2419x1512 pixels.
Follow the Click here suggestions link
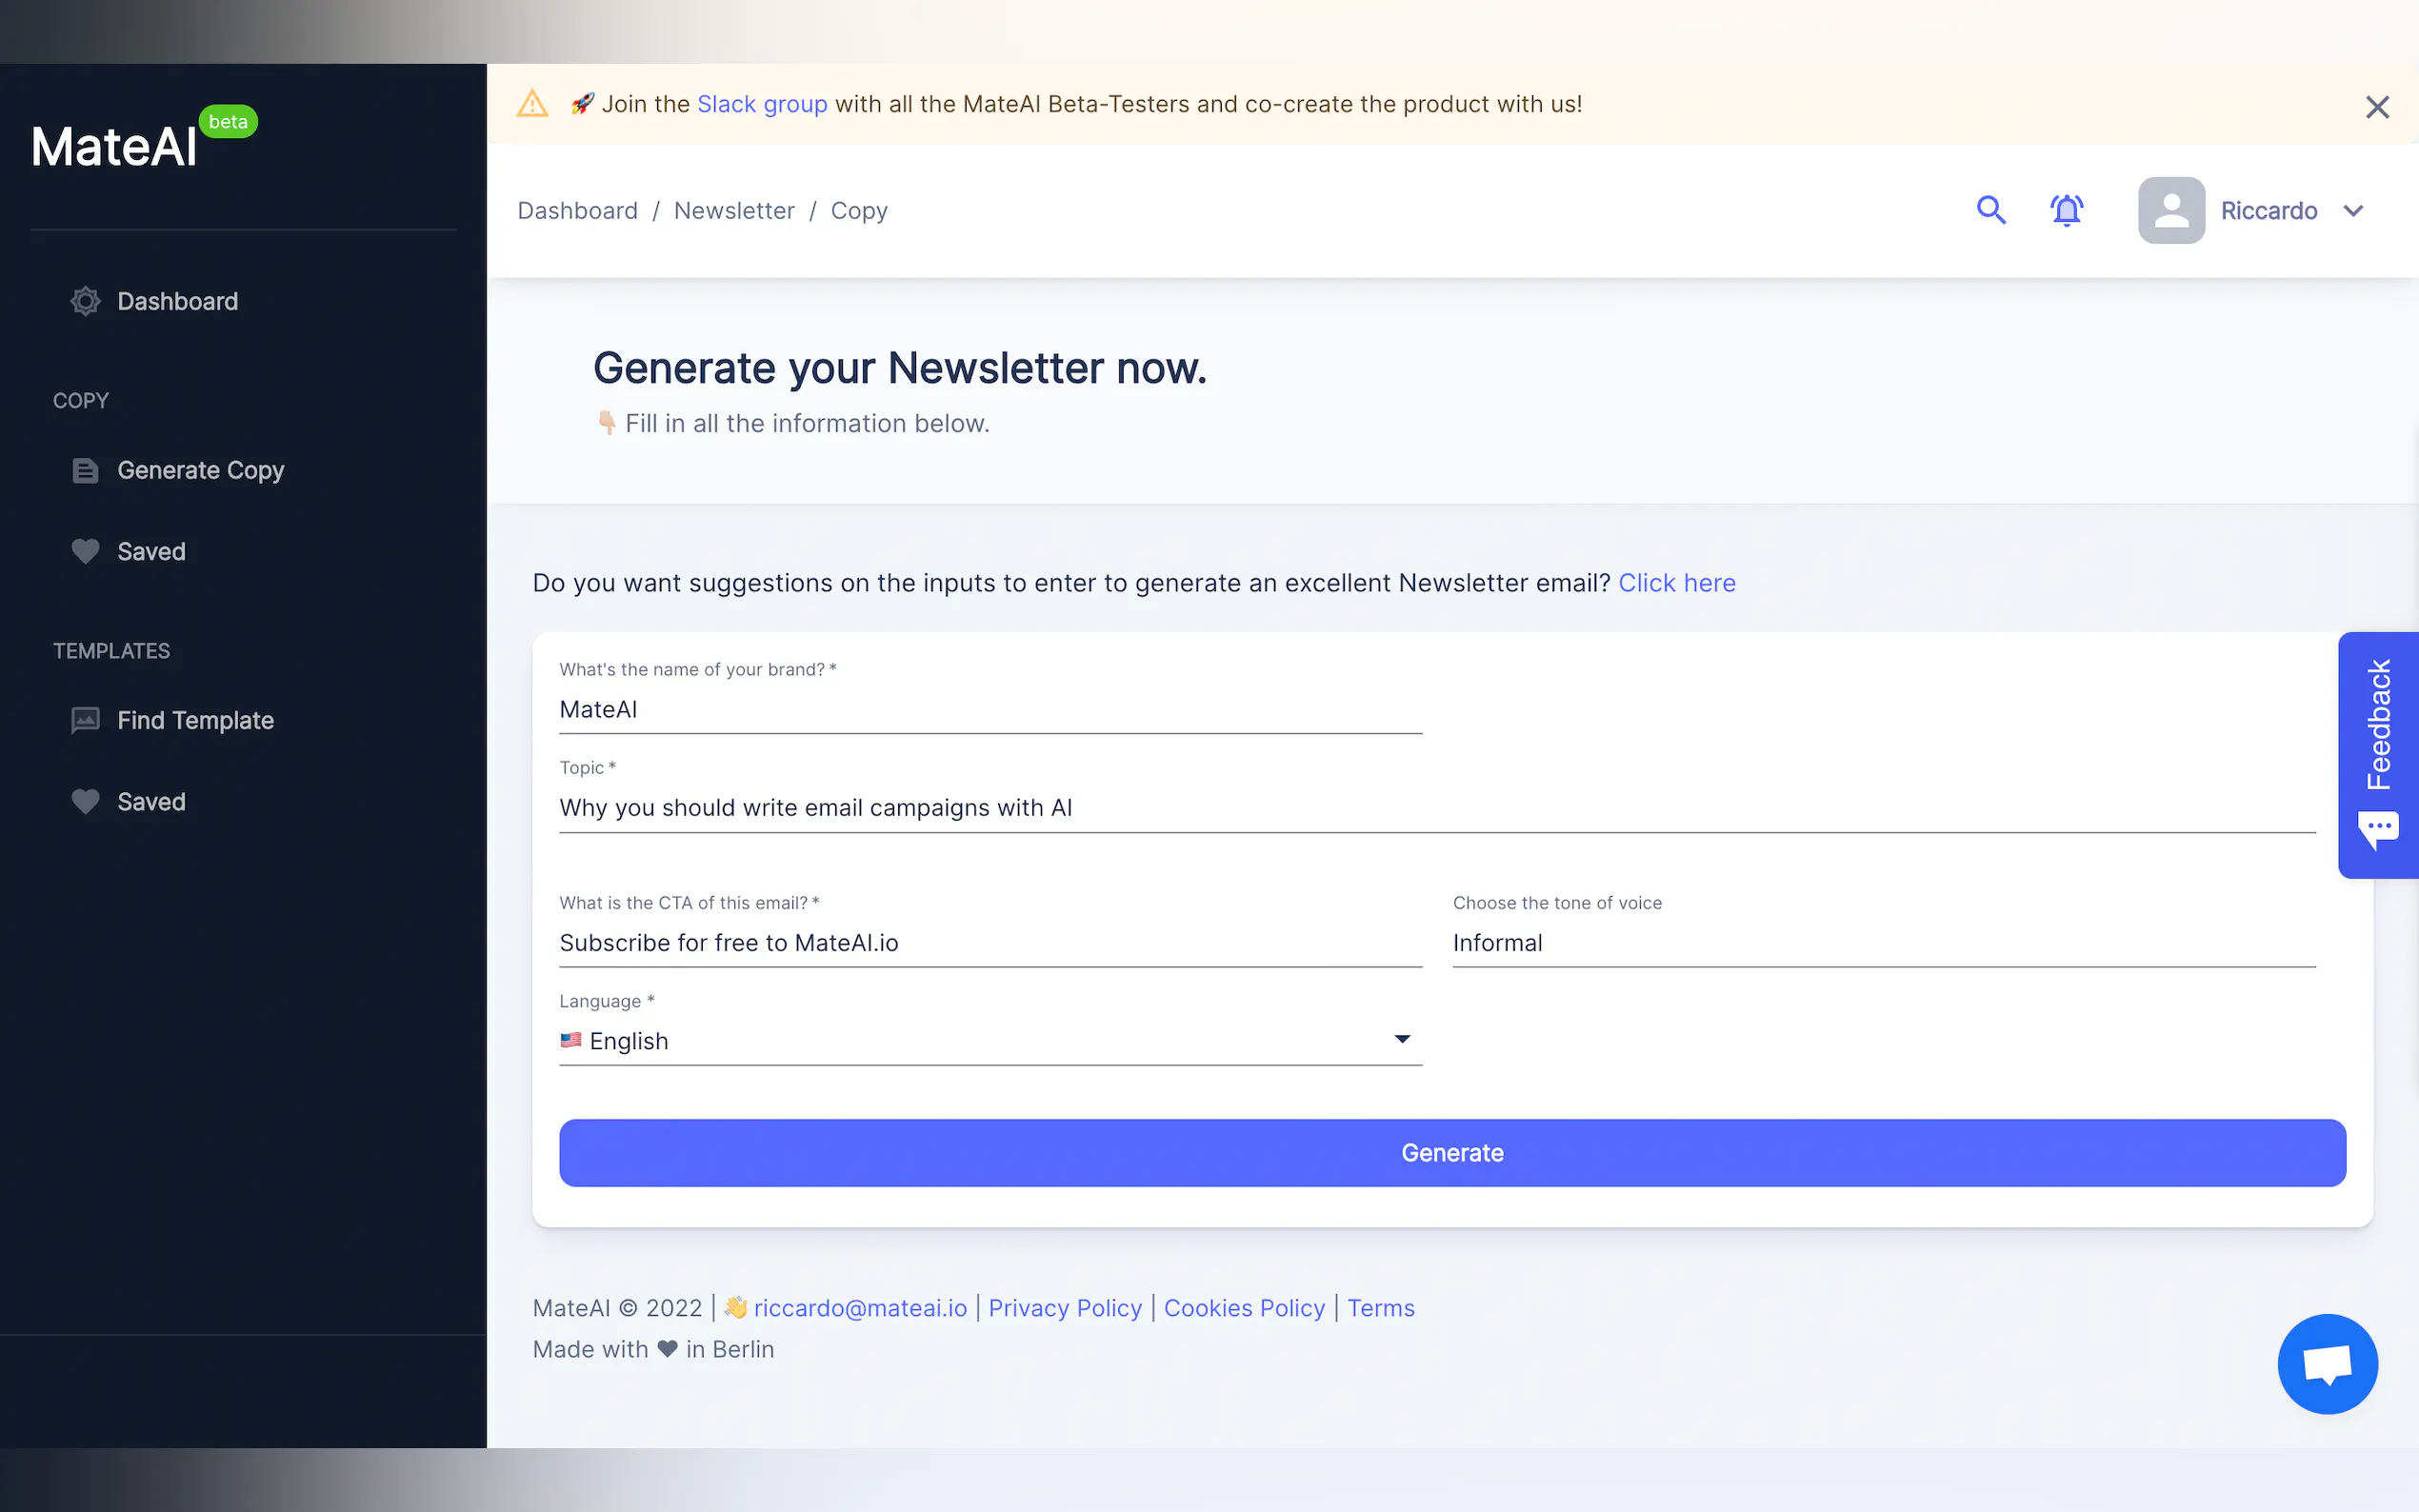click(x=1677, y=583)
